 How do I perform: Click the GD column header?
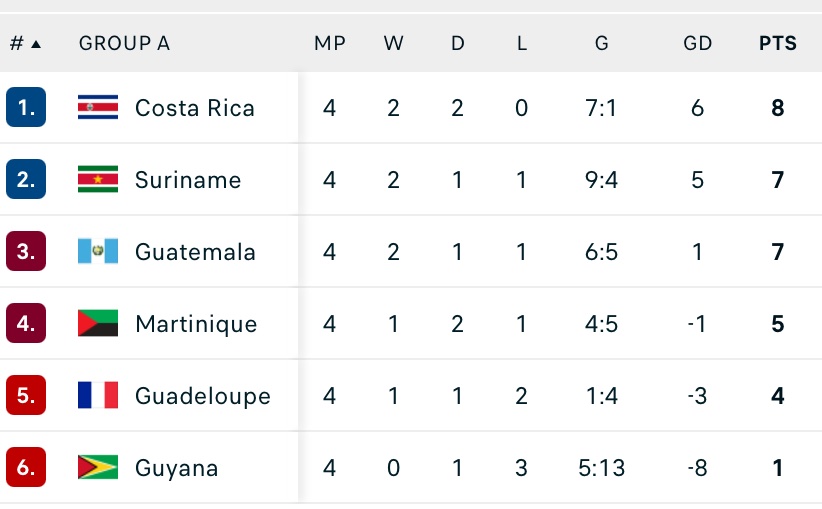coord(697,44)
